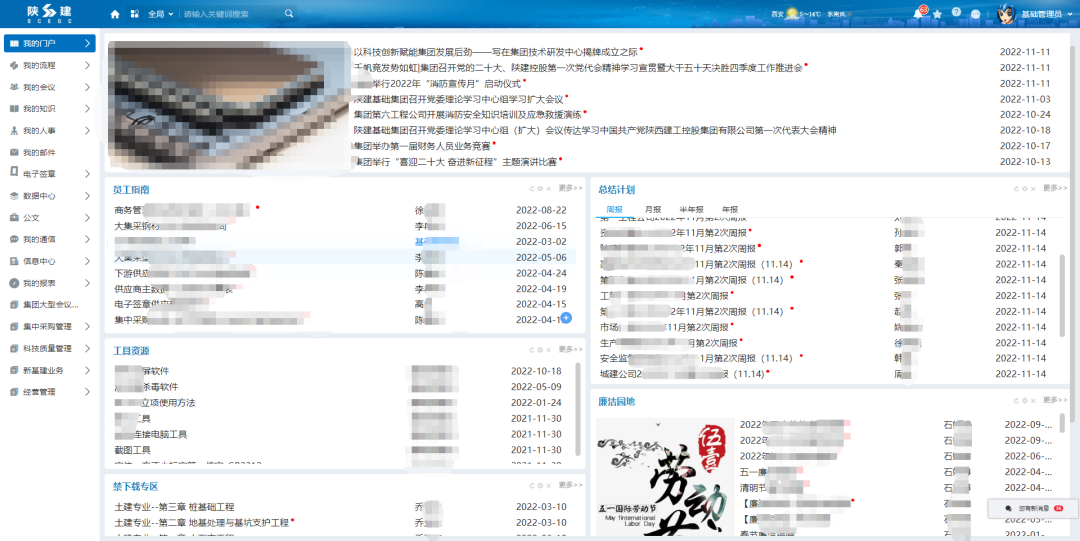The width and height of the screenshot is (1080, 541).
Task: Expand the 经营管理 chevron
Action: (87, 392)
